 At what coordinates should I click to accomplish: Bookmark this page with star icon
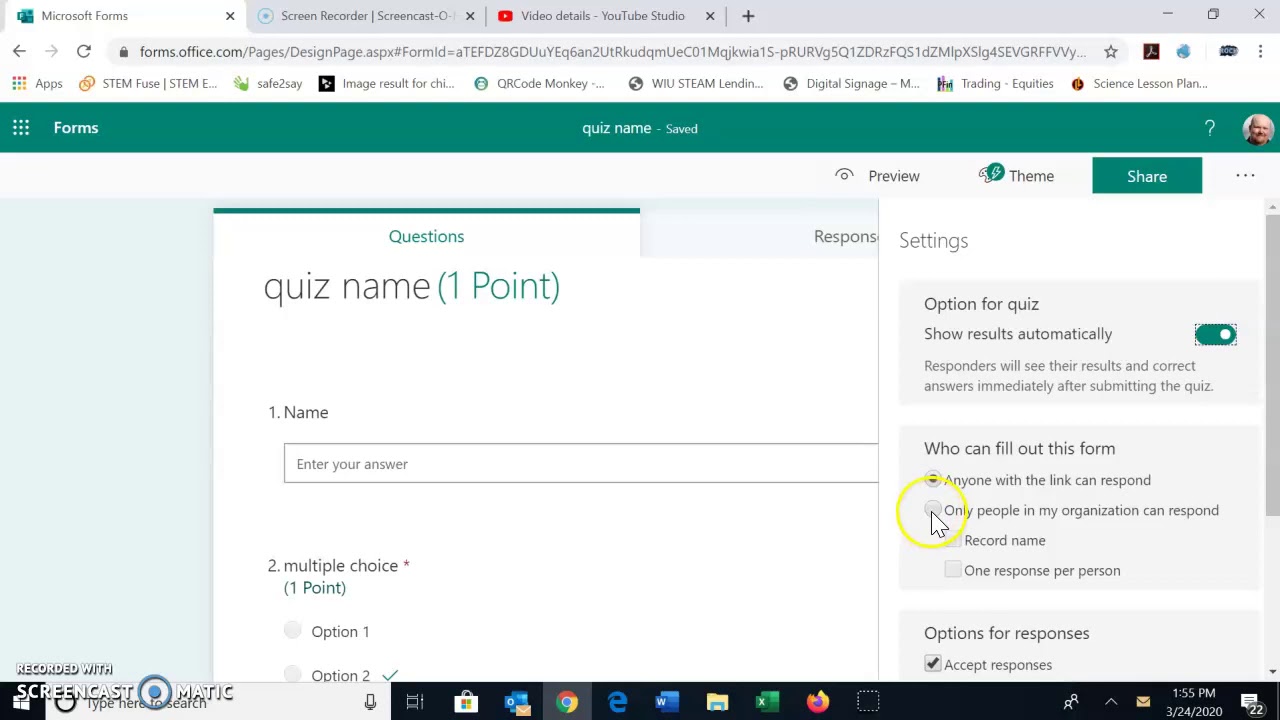(x=1110, y=52)
